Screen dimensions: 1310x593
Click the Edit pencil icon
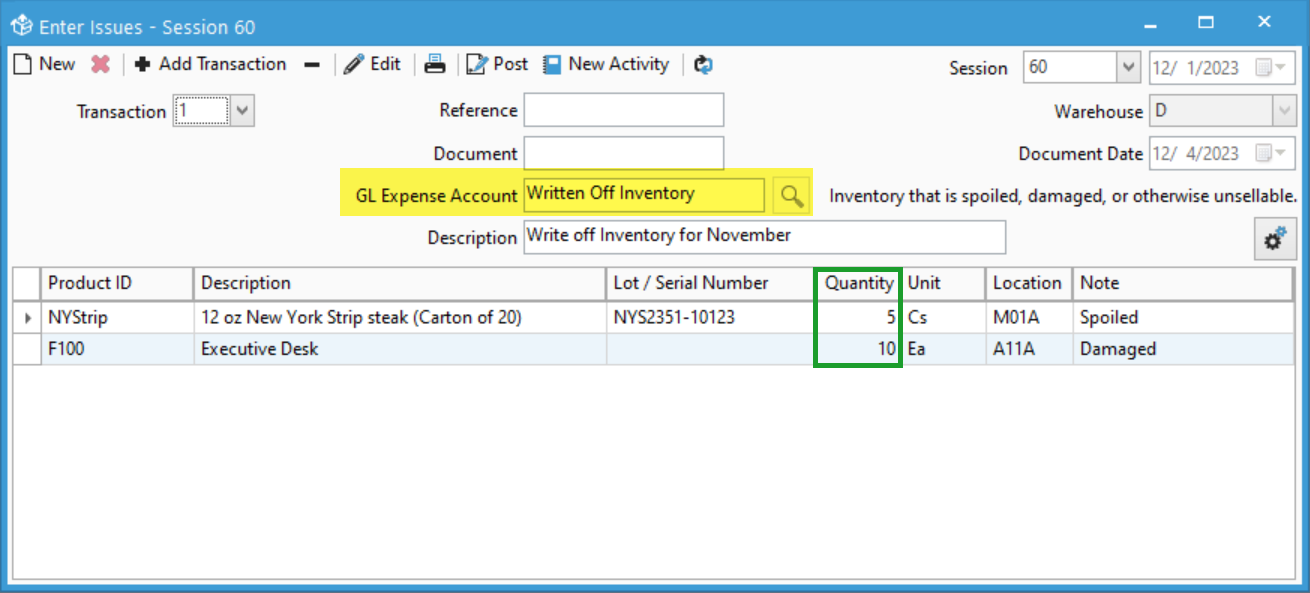click(x=354, y=64)
